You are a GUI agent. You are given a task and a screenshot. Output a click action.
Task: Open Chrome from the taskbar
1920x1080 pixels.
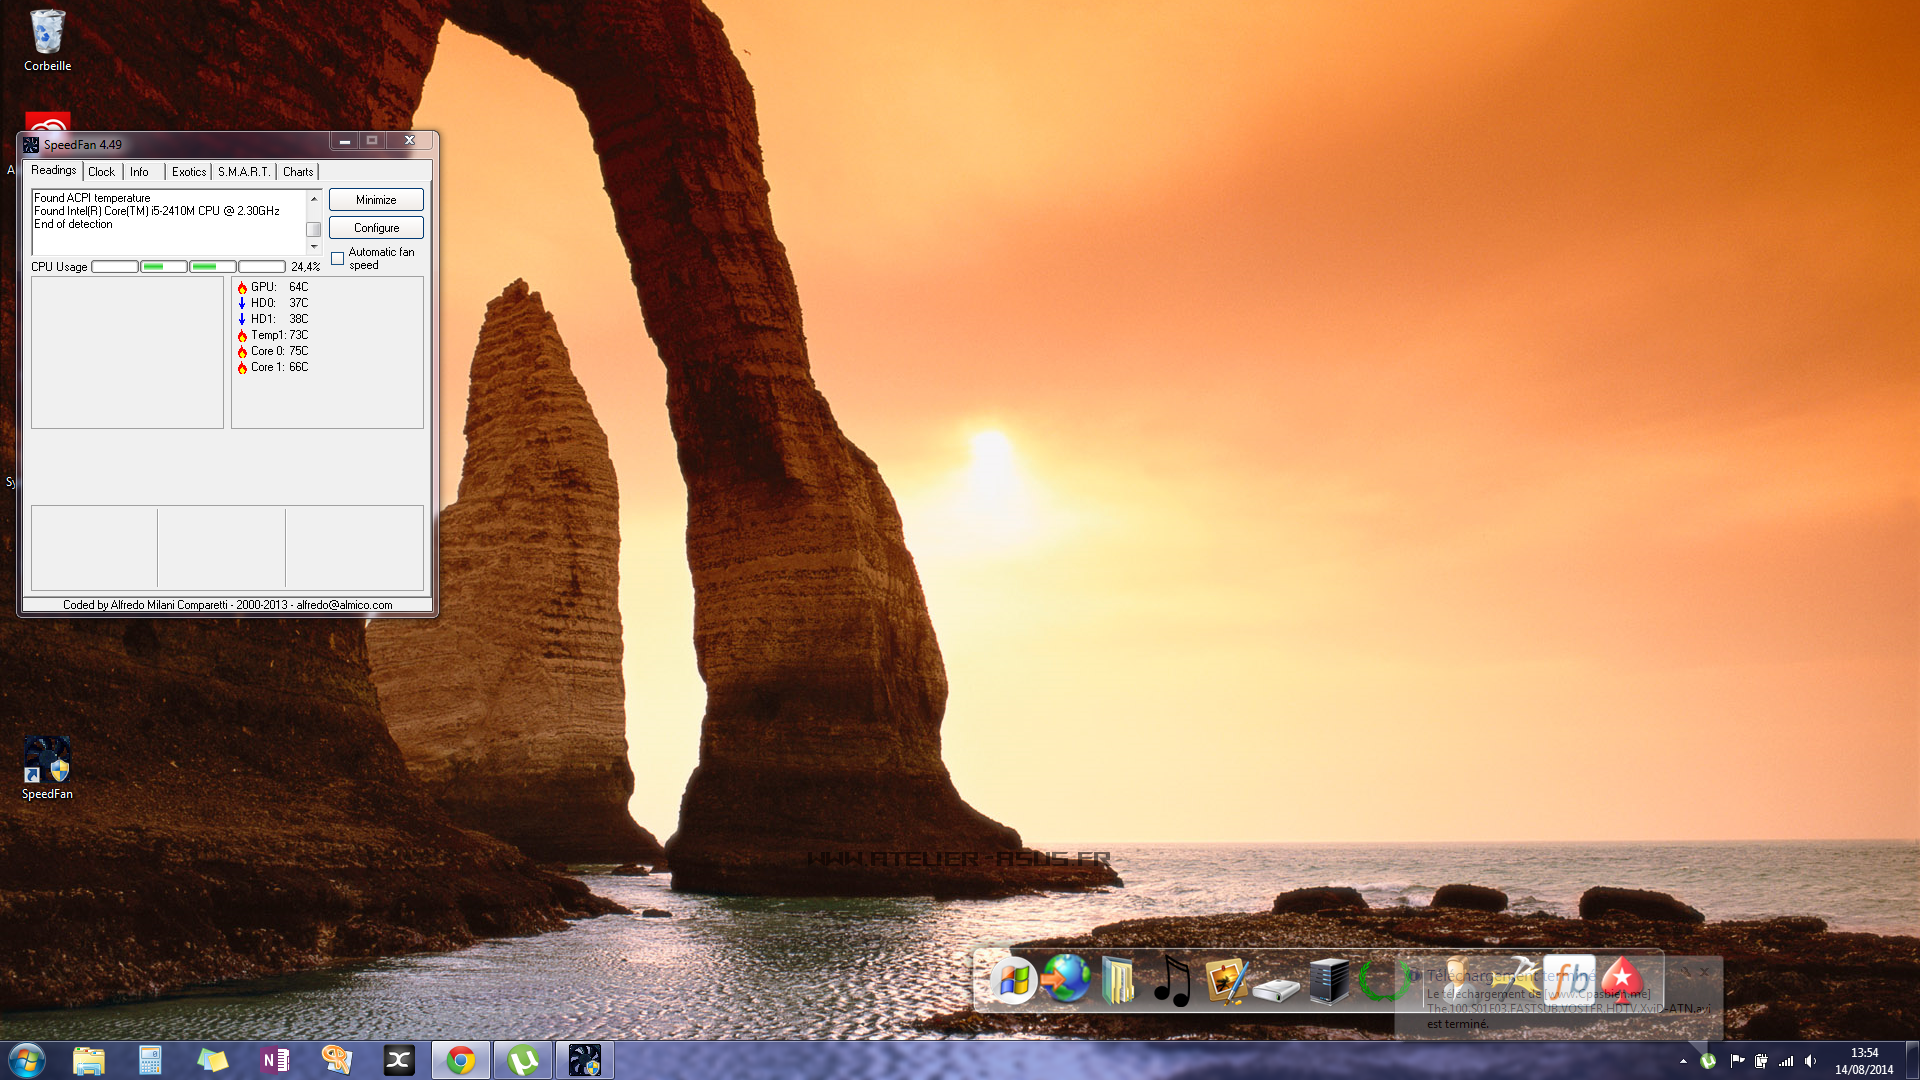[x=461, y=1060]
